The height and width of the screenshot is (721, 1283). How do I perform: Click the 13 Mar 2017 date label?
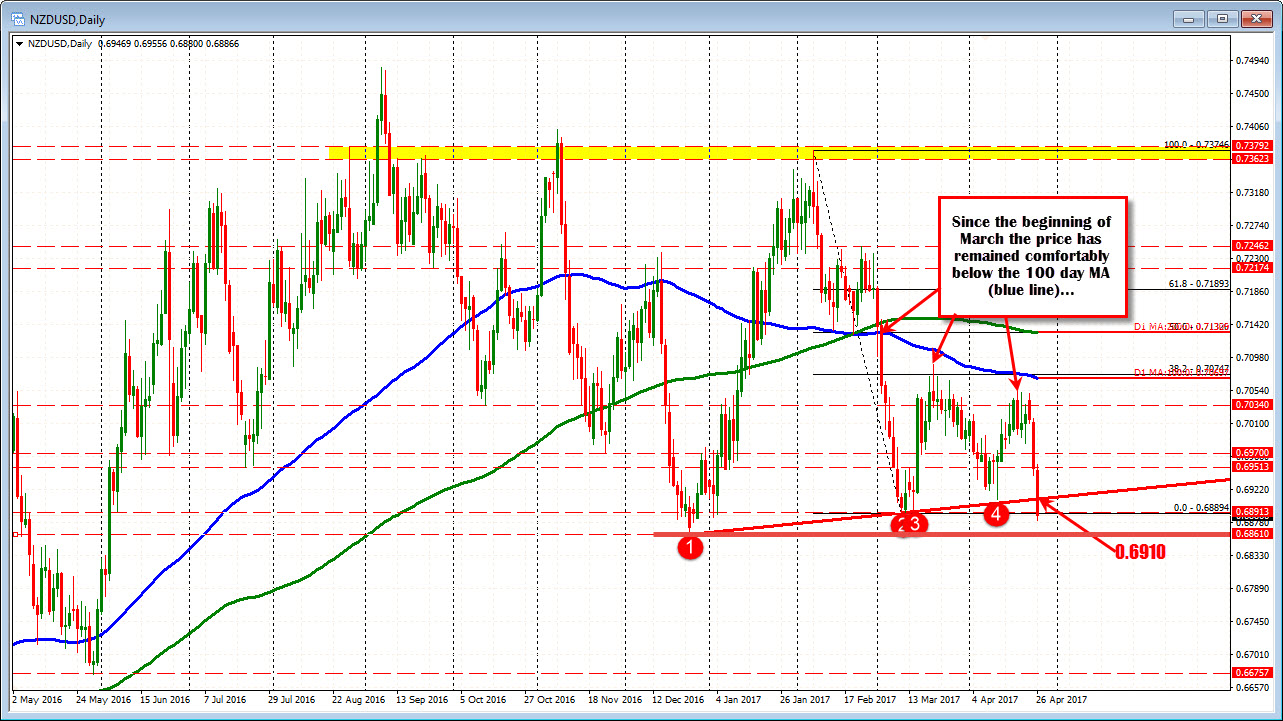click(x=935, y=701)
